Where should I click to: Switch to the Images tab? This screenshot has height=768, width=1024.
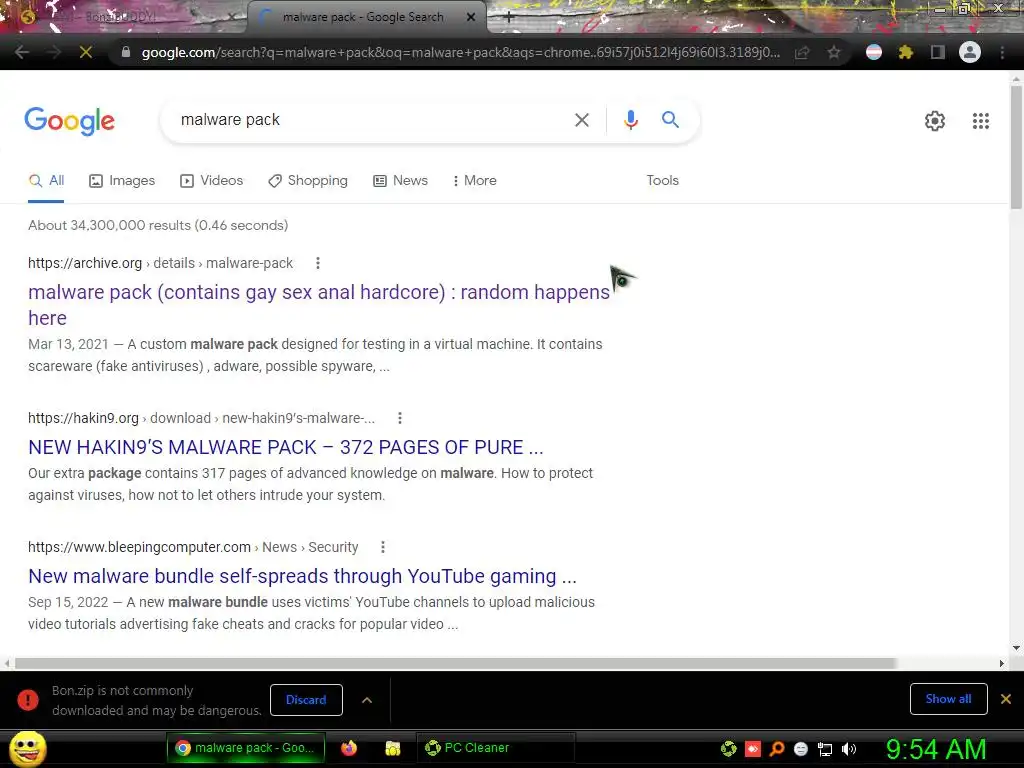(x=122, y=181)
